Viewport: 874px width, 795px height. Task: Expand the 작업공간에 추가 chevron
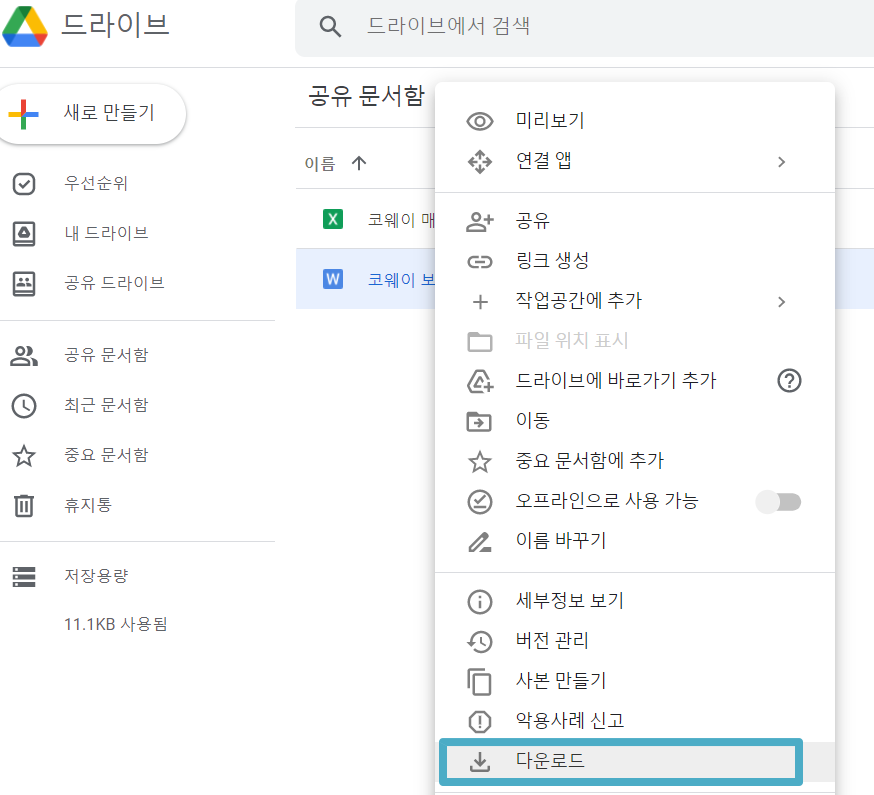pyautogui.click(x=781, y=302)
